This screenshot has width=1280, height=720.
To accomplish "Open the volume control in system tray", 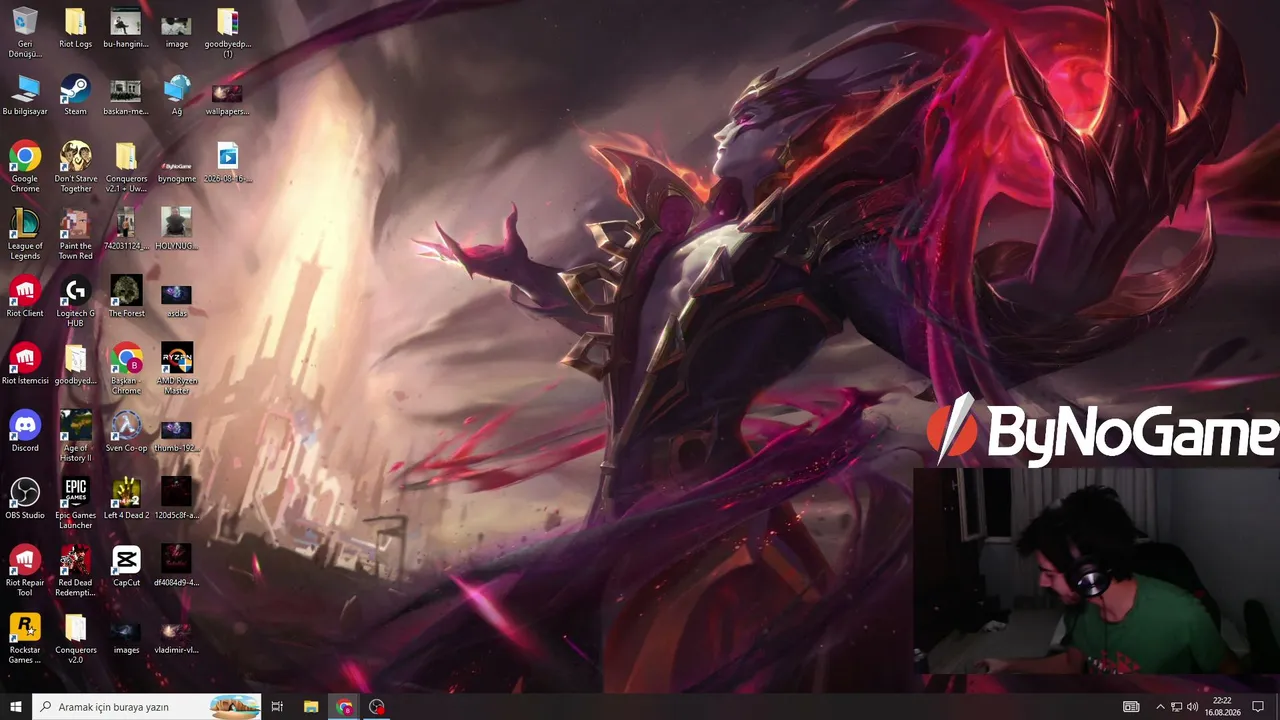I will click(x=1192, y=707).
